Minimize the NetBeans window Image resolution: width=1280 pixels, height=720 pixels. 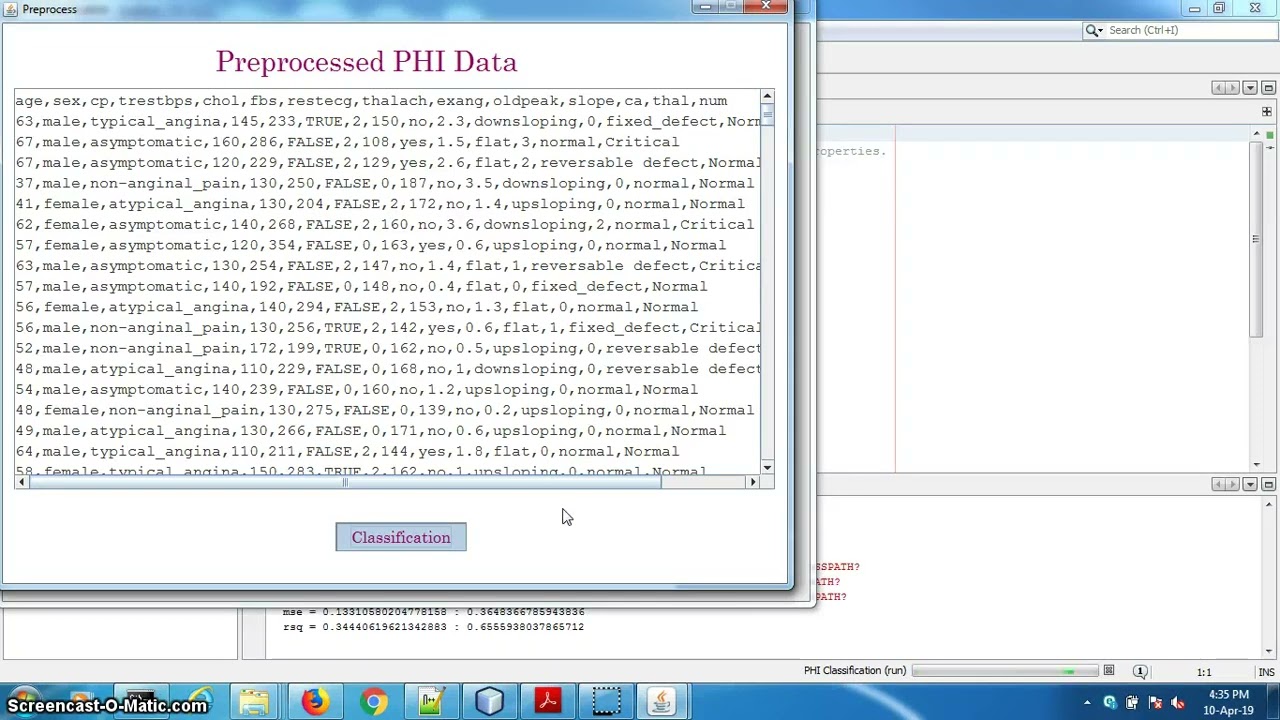click(1195, 8)
